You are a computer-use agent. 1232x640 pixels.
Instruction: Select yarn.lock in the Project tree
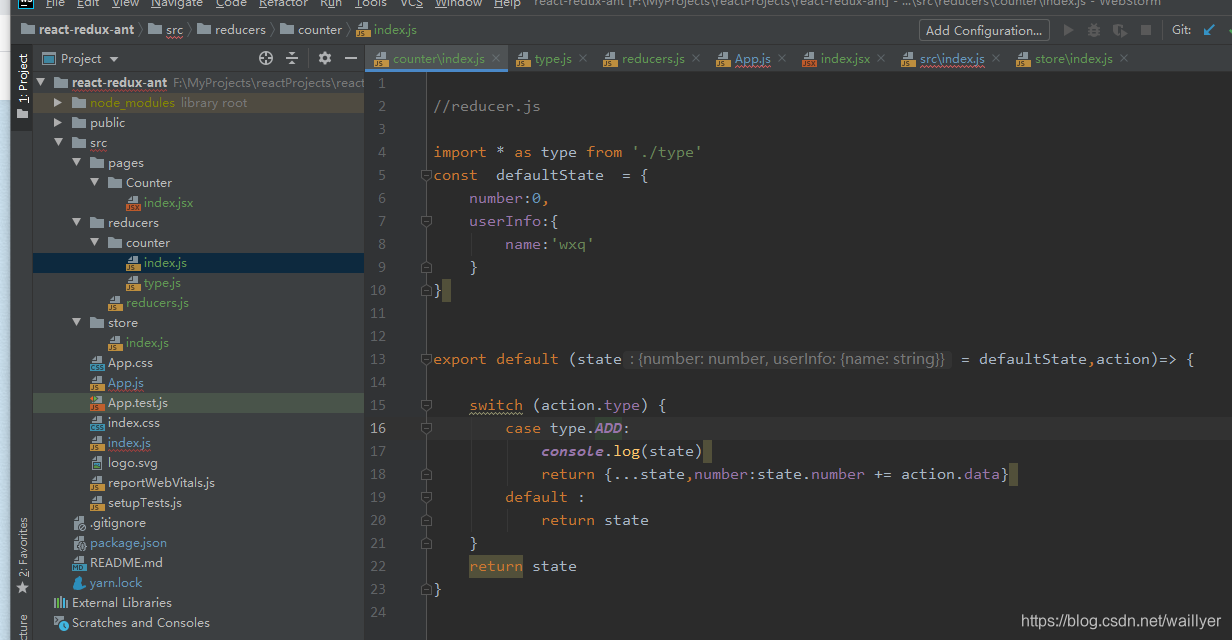coord(107,582)
